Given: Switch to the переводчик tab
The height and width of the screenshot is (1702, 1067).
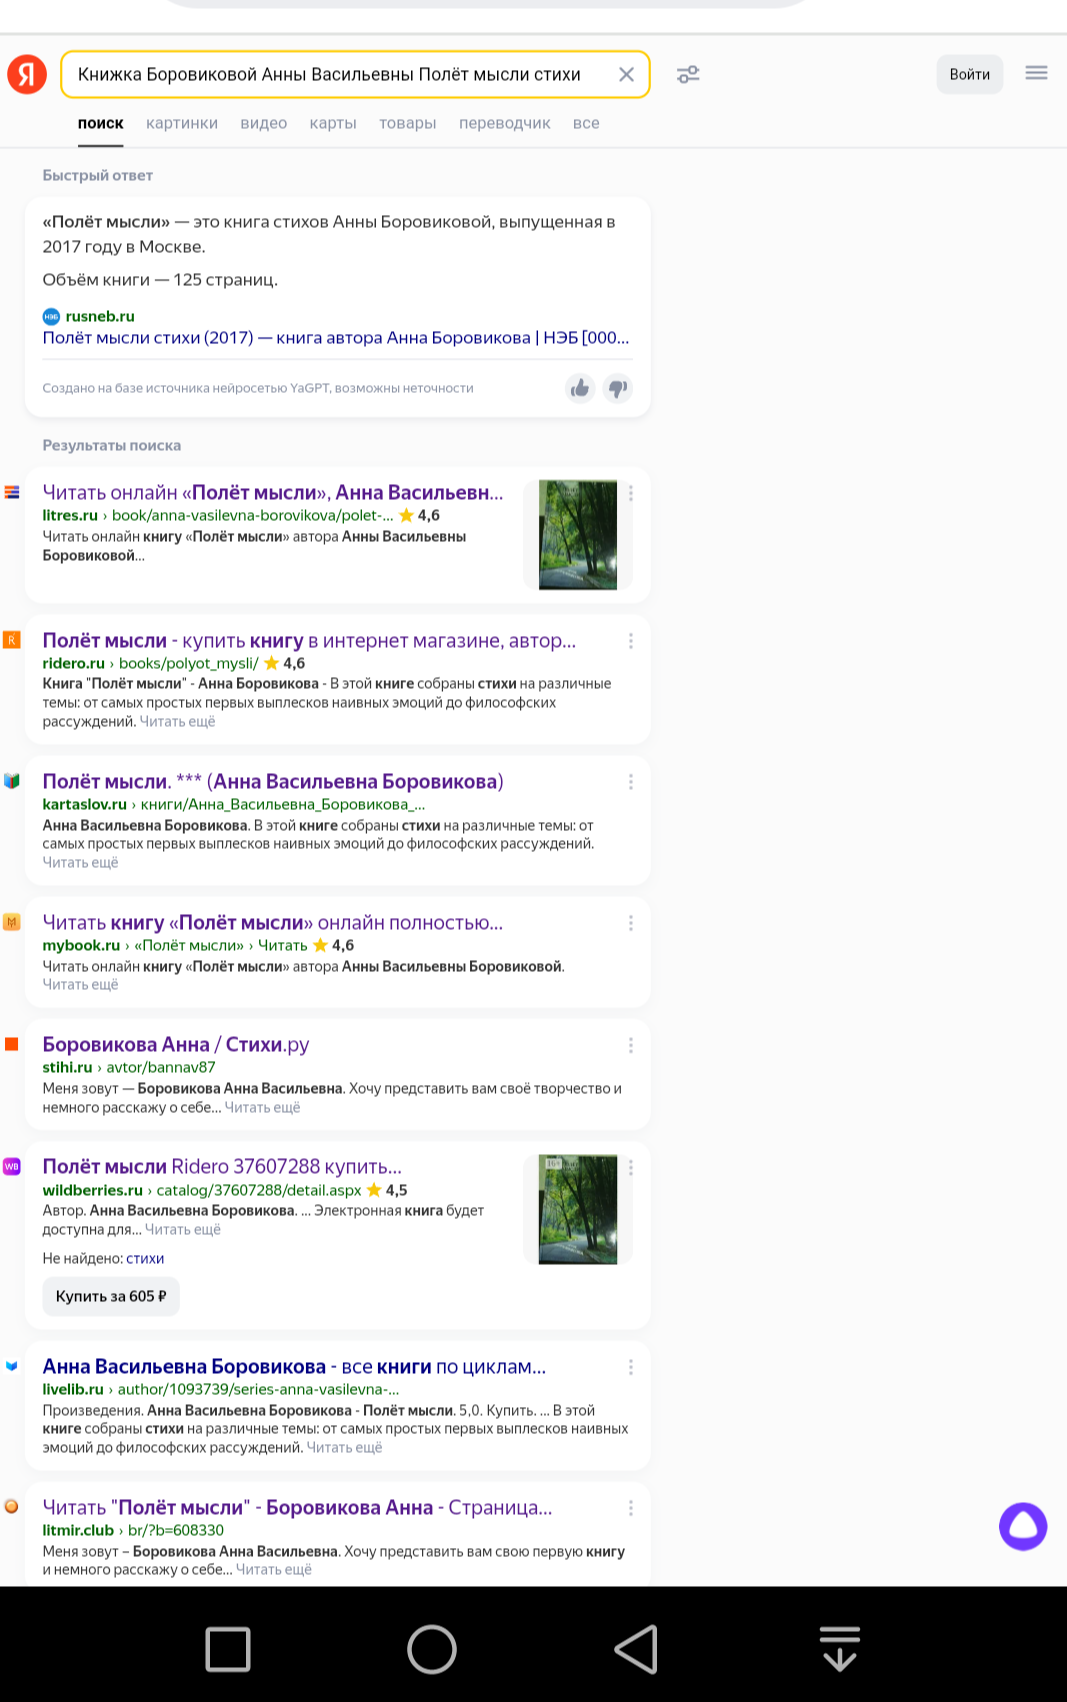Looking at the screenshot, I should point(505,123).
